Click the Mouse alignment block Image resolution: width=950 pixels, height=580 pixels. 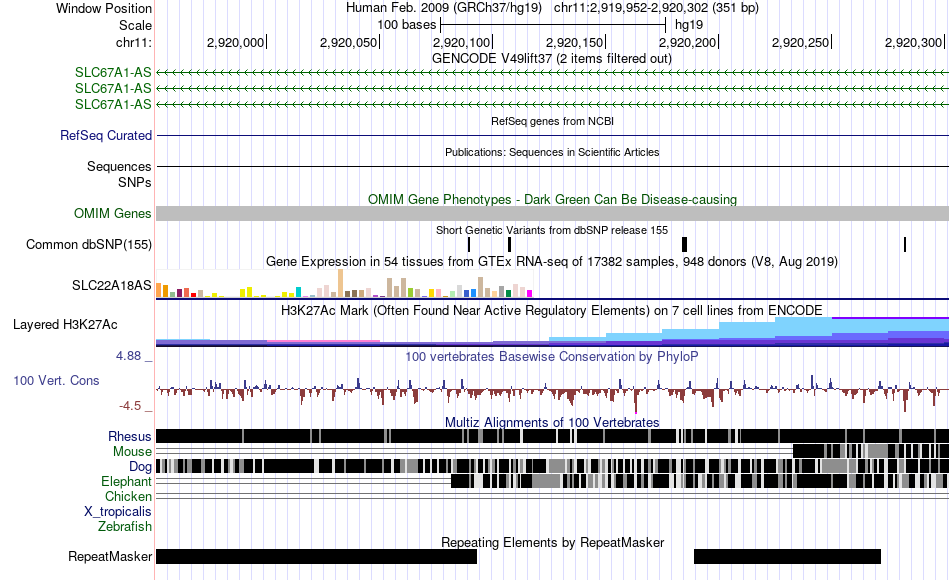coord(871,451)
